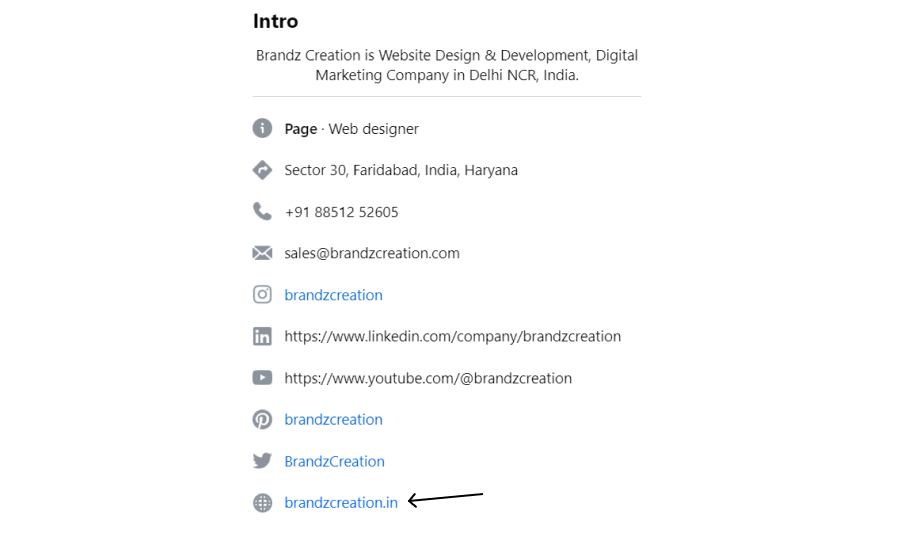The height and width of the screenshot is (535, 912).
Task: Click the +91 88512 52605 phone number
Action: pyautogui.click(x=341, y=212)
